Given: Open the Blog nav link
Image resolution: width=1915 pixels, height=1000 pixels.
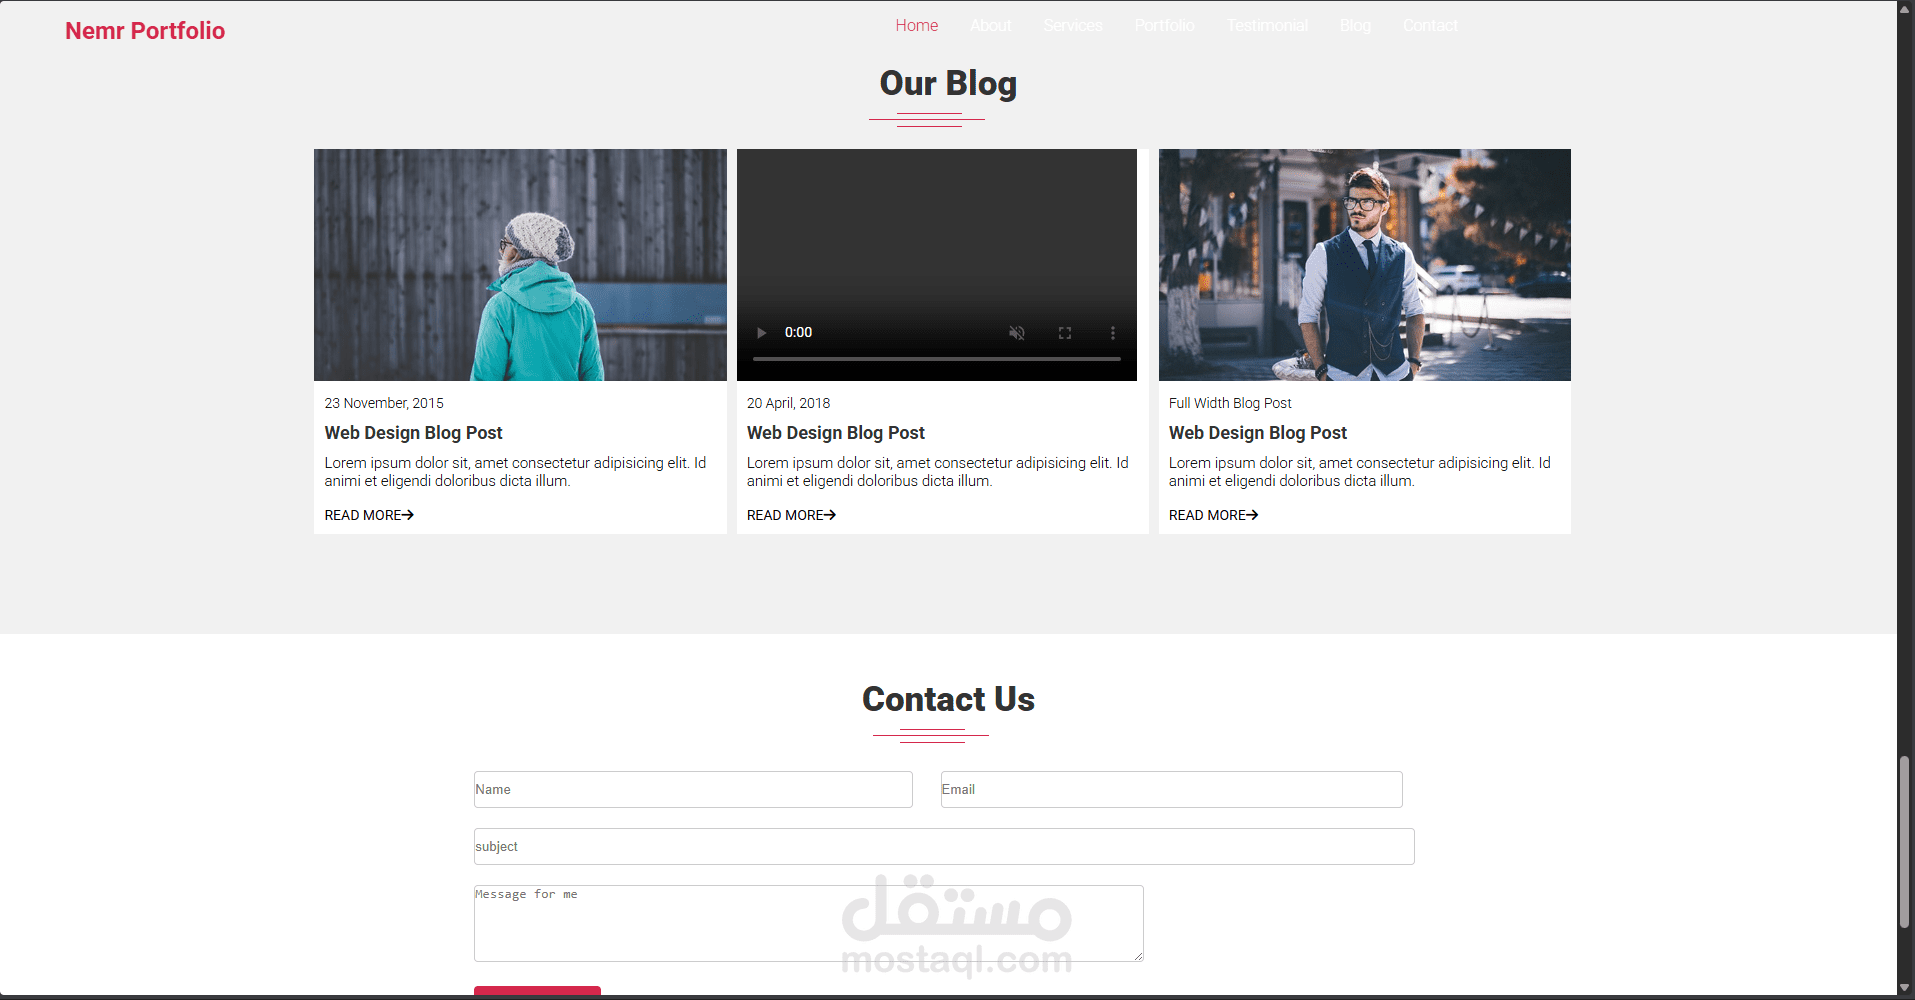Looking at the screenshot, I should click(x=1355, y=25).
